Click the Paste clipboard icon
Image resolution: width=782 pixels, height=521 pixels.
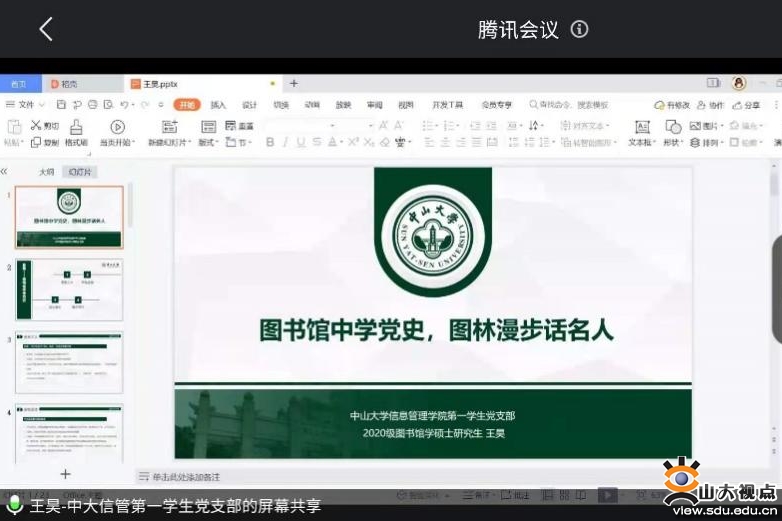13,127
